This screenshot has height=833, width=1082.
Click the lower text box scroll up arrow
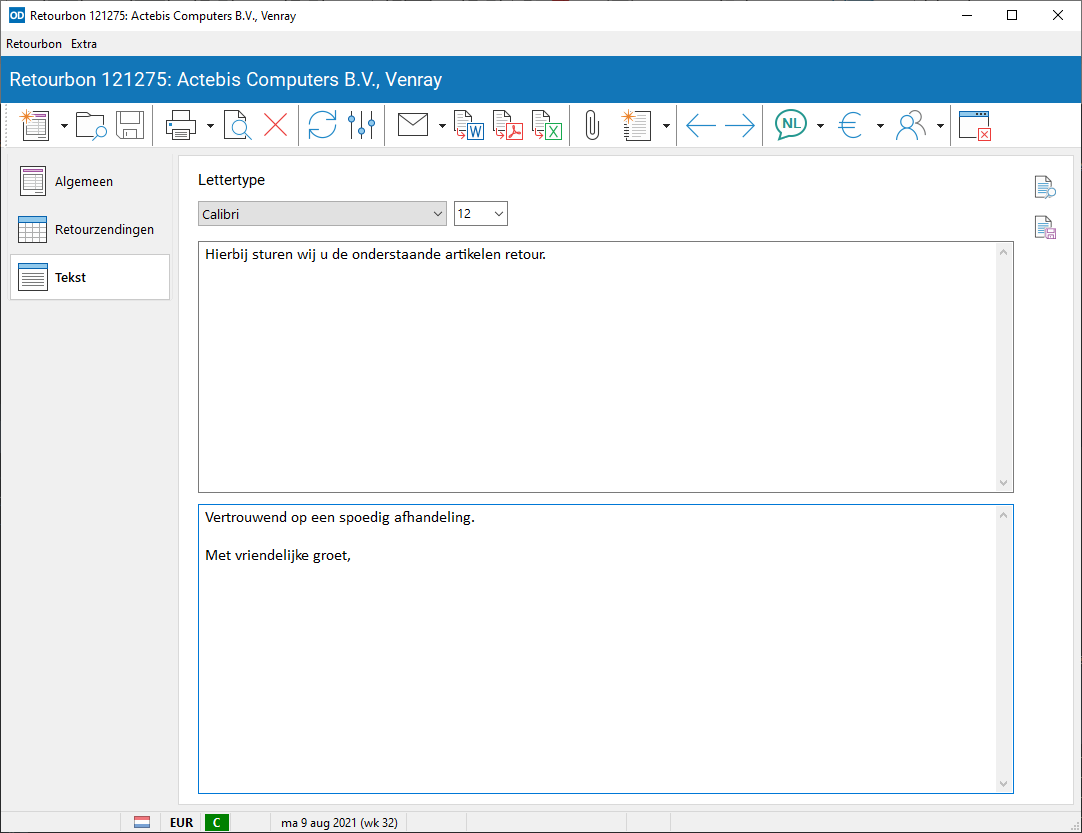pyautogui.click(x=1003, y=516)
